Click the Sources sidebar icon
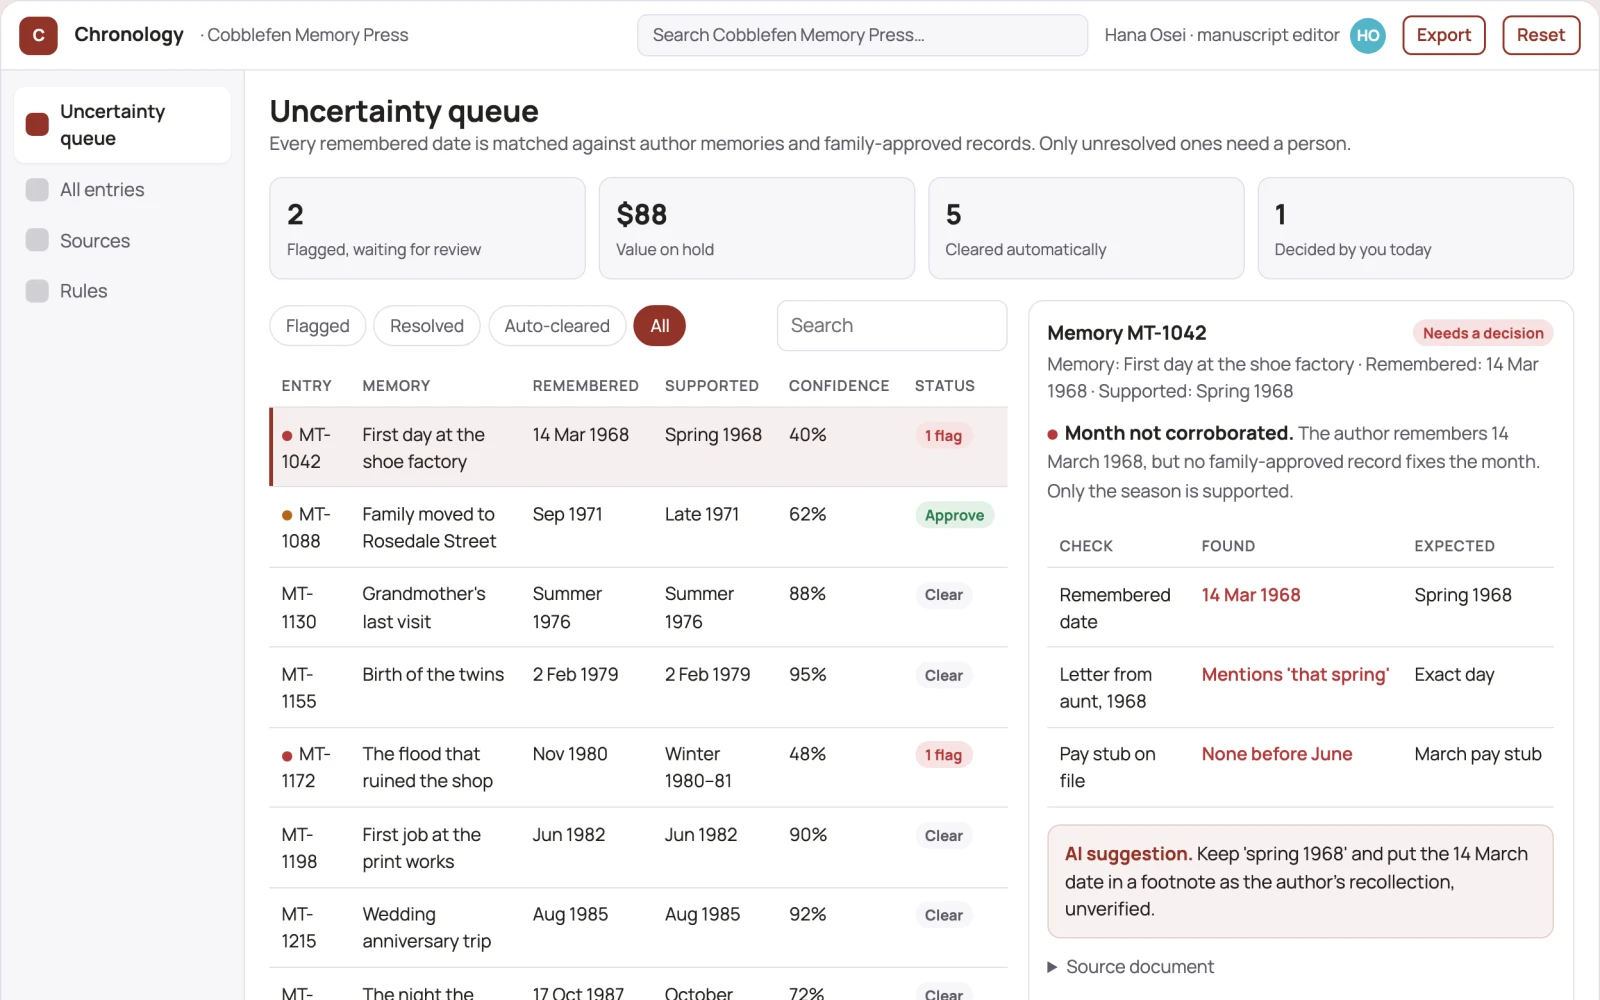1600x1000 pixels. pos(37,240)
